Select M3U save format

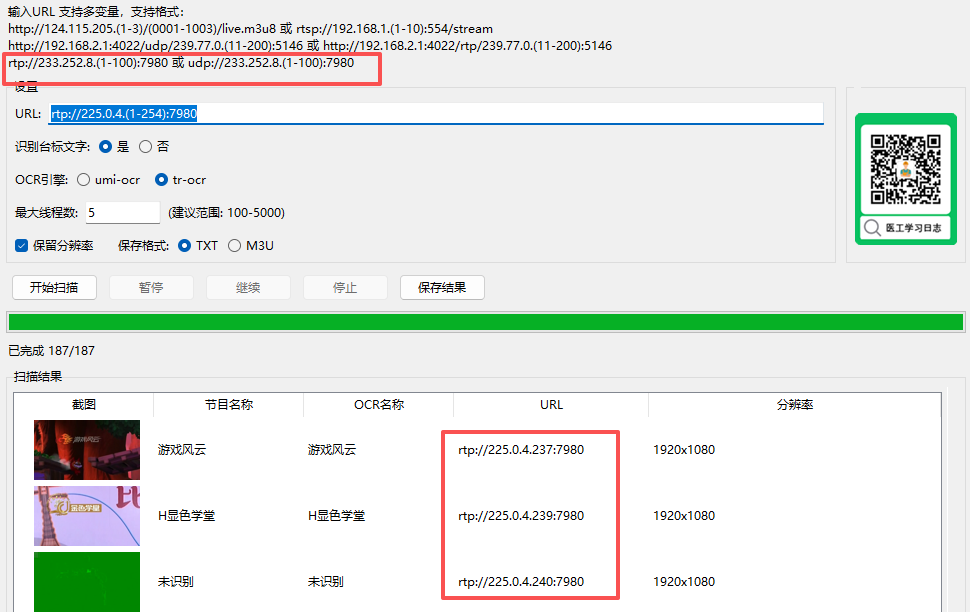[235, 245]
